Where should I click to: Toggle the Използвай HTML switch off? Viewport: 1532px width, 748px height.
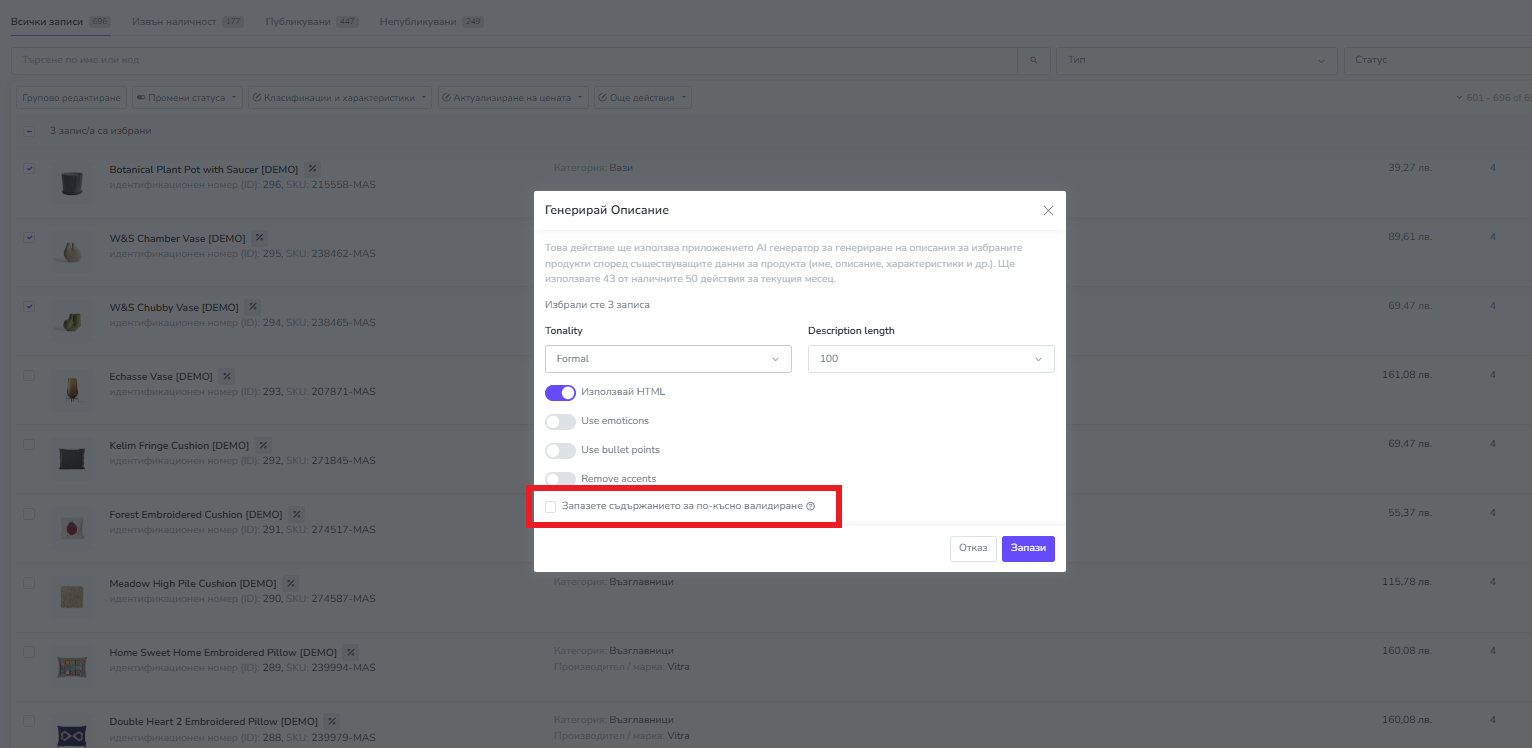tap(560, 392)
